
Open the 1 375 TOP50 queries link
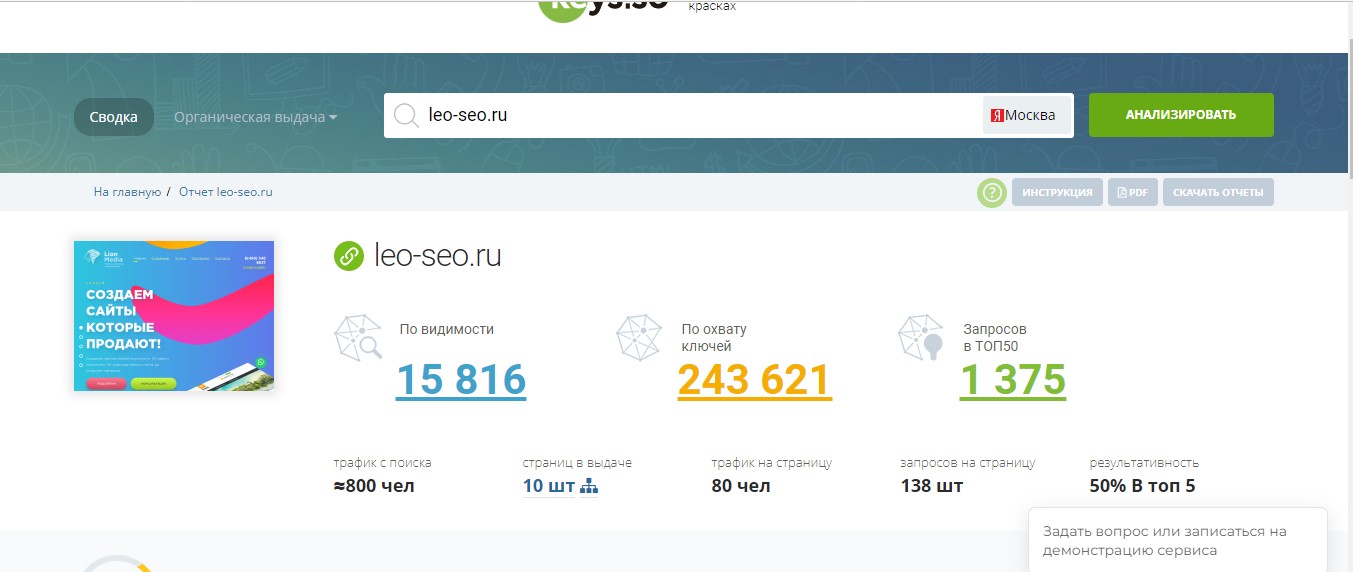[x=1013, y=381]
